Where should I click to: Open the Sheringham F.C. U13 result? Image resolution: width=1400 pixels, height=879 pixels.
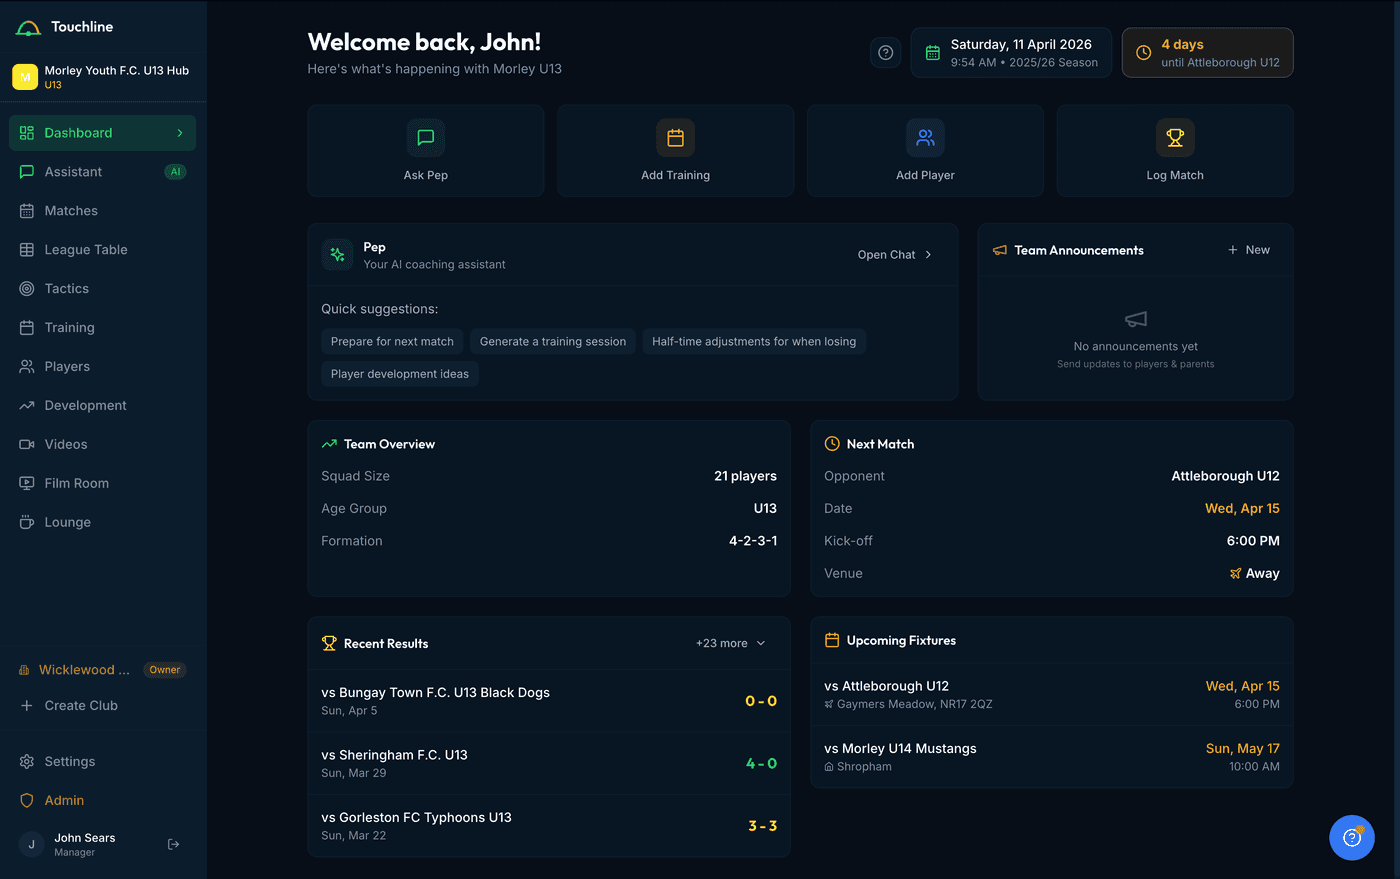(549, 764)
